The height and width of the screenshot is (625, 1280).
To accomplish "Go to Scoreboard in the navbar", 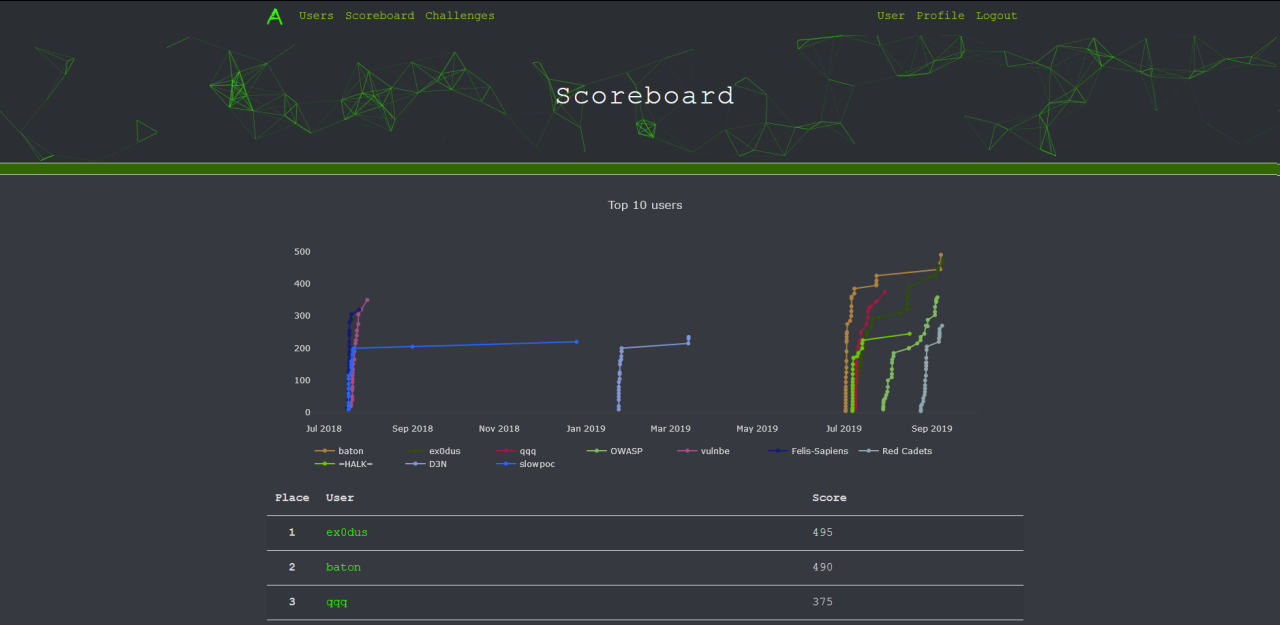I will (379, 16).
